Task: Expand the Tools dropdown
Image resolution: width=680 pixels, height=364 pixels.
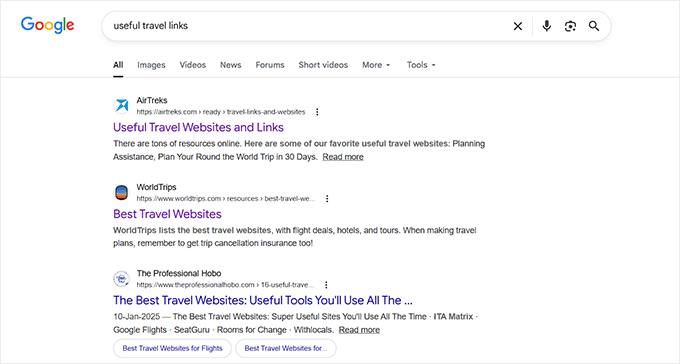Action: coord(421,65)
